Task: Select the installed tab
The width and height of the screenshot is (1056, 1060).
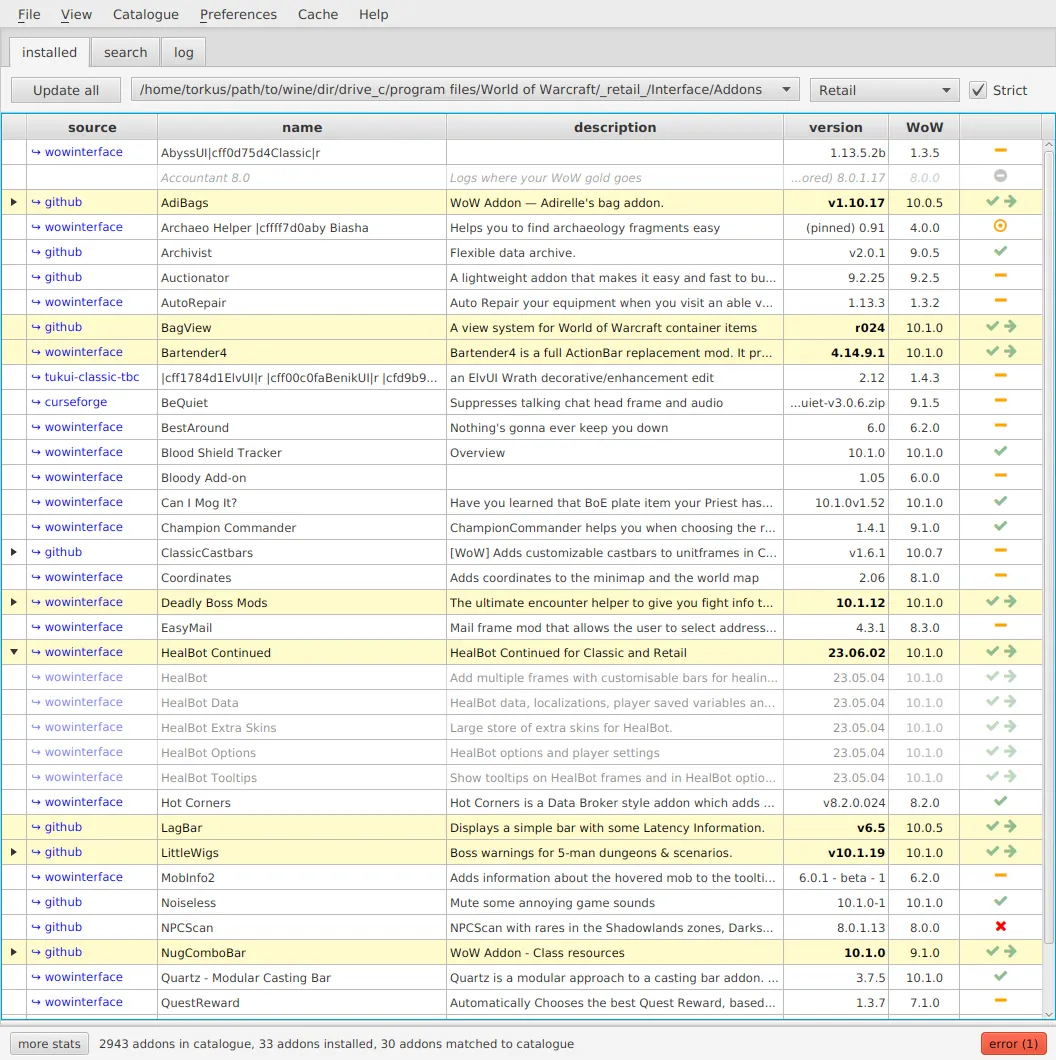Action: click(49, 52)
